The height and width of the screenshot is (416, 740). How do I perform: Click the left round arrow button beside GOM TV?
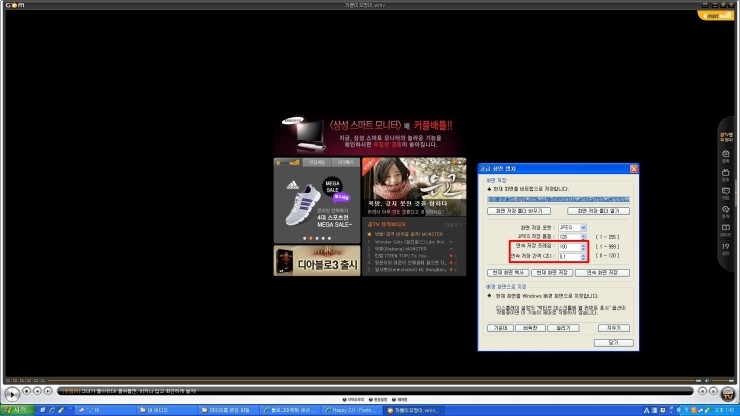coord(702,391)
